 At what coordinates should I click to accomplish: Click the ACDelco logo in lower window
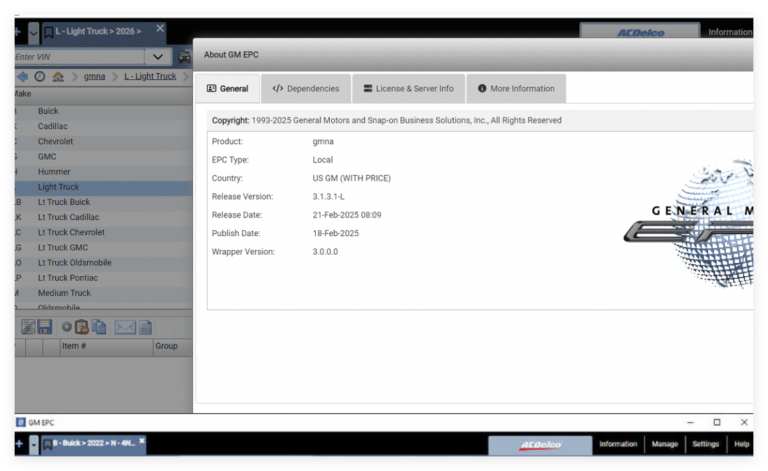(x=540, y=445)
